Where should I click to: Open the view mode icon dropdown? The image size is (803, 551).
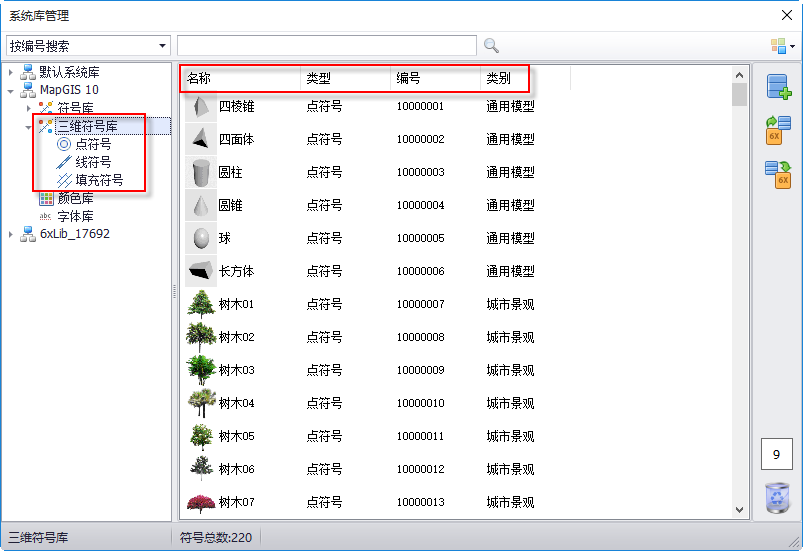pyautogui.click(x=782, y=46)
